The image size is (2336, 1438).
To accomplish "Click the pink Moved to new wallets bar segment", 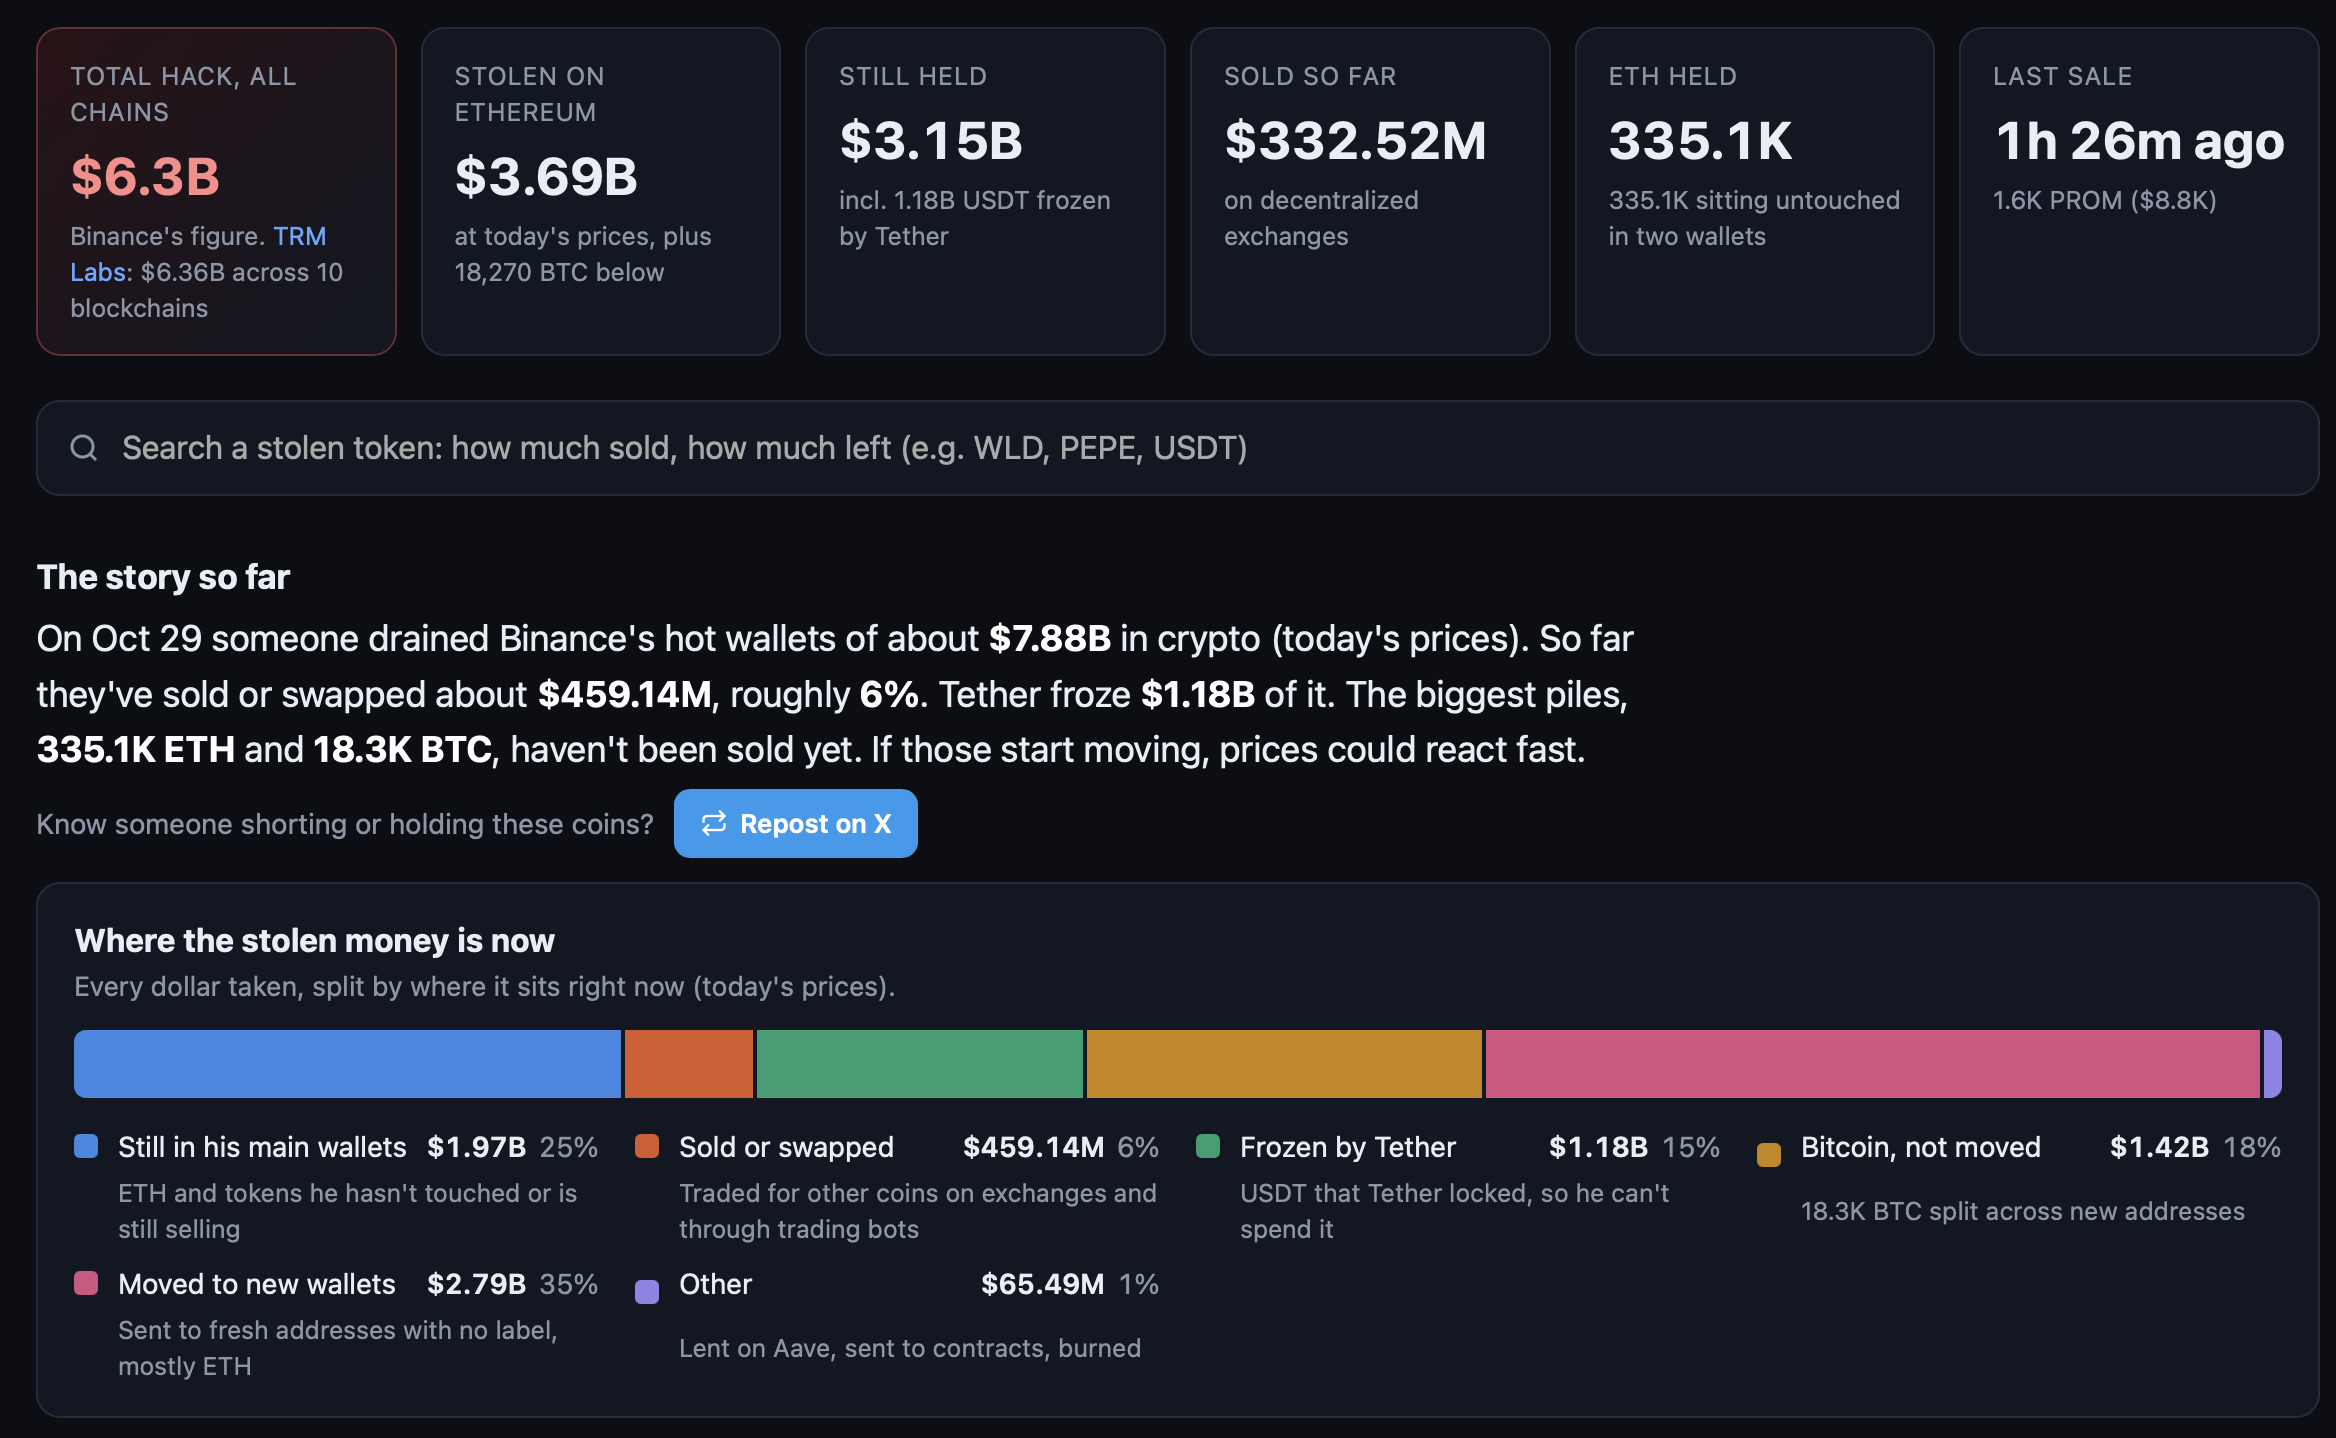I will pos(1873,1064).
